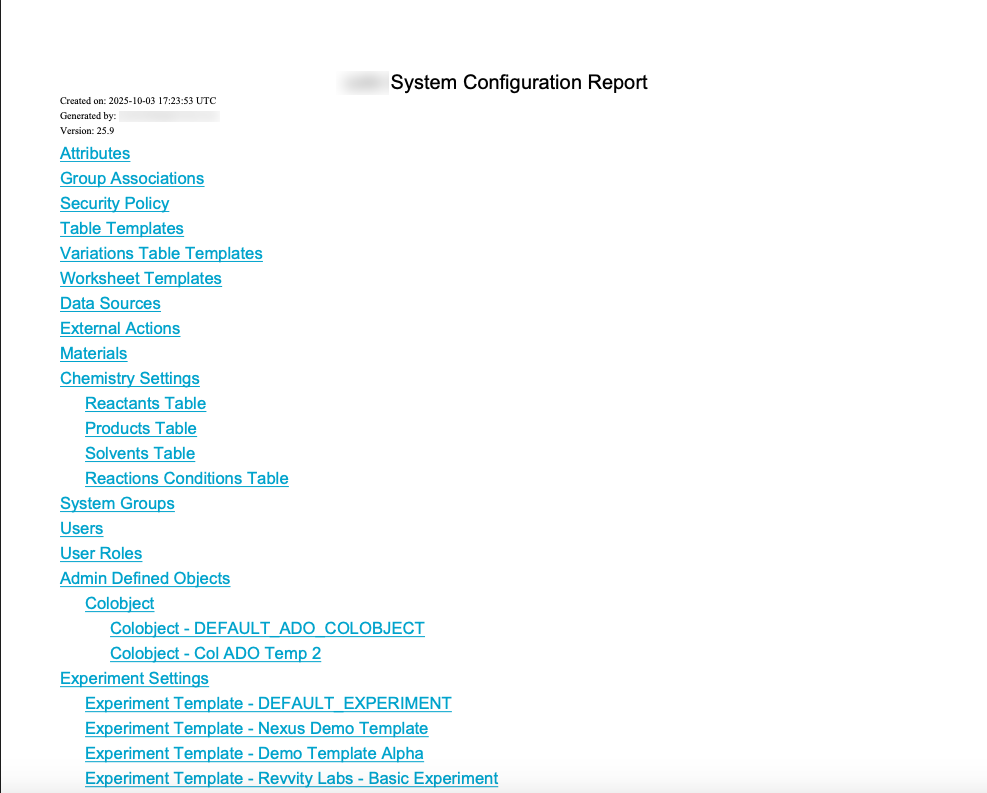Open Admin Defined Objects link

point(145,578)
